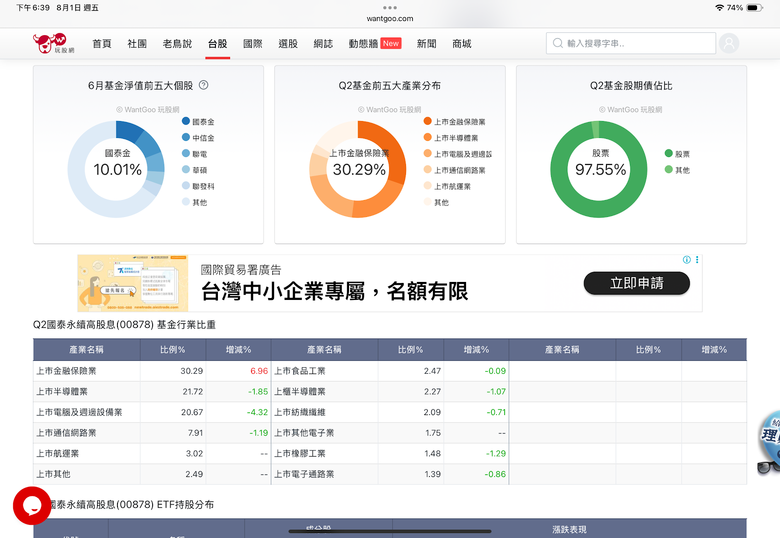The image size is (780, 538).
Task: Toggle 其他 legend in asset ratio chart
Action: 677,170
